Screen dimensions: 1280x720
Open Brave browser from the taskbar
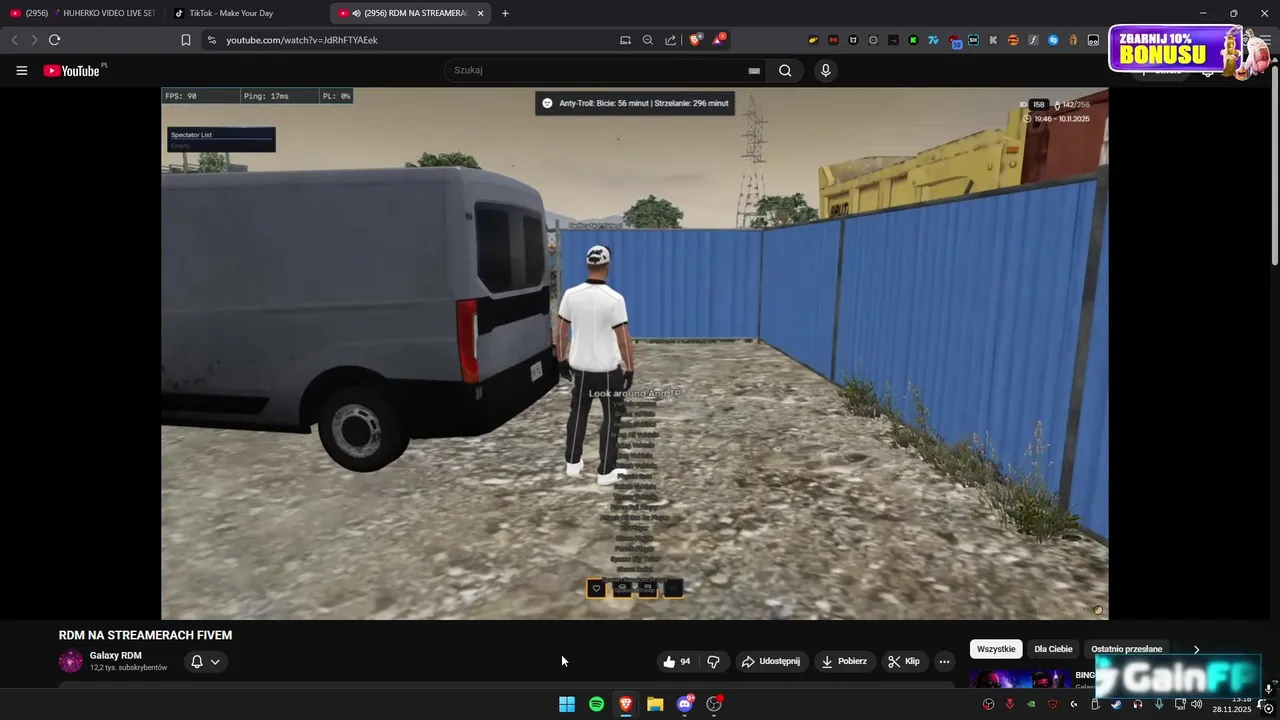(x=626, y=704)
